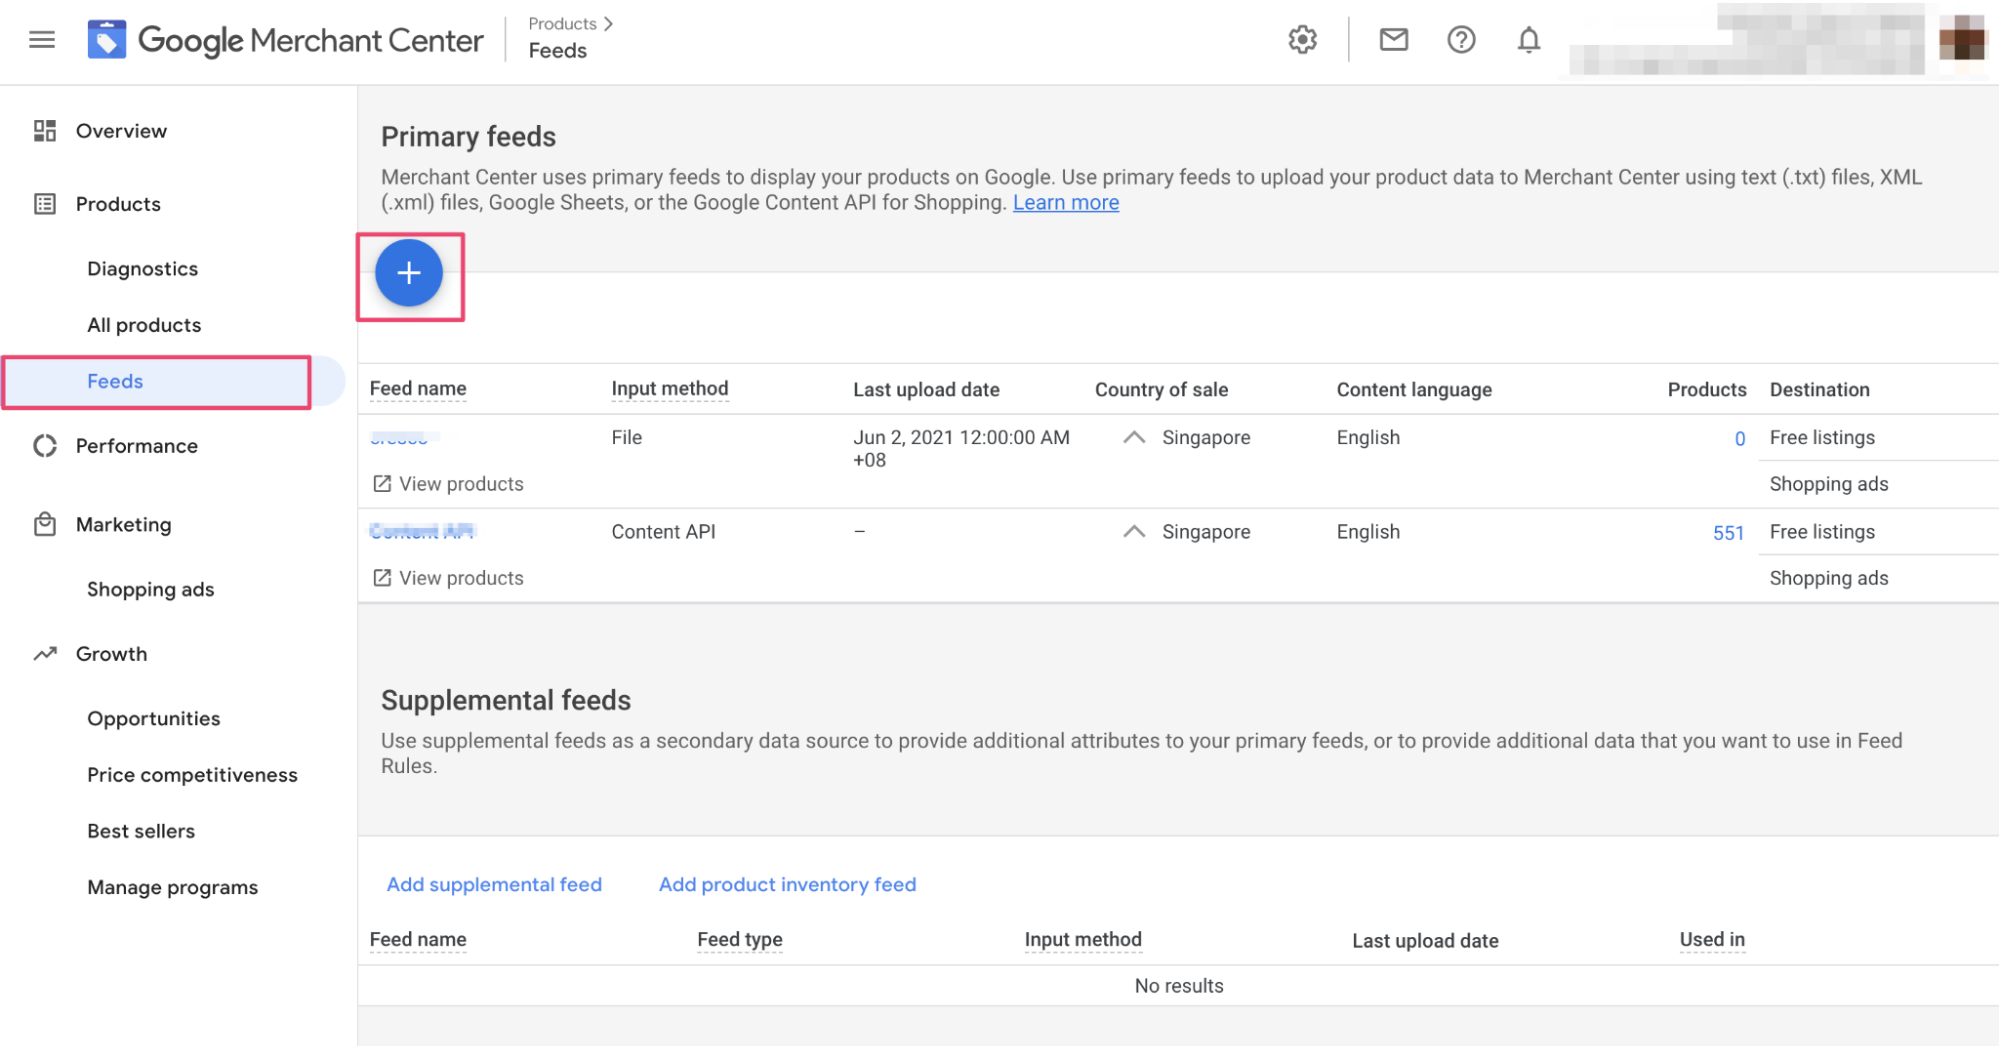Screen dimensions: 1999x1047
Task: View products of the File feed
Action: [461, 484]
